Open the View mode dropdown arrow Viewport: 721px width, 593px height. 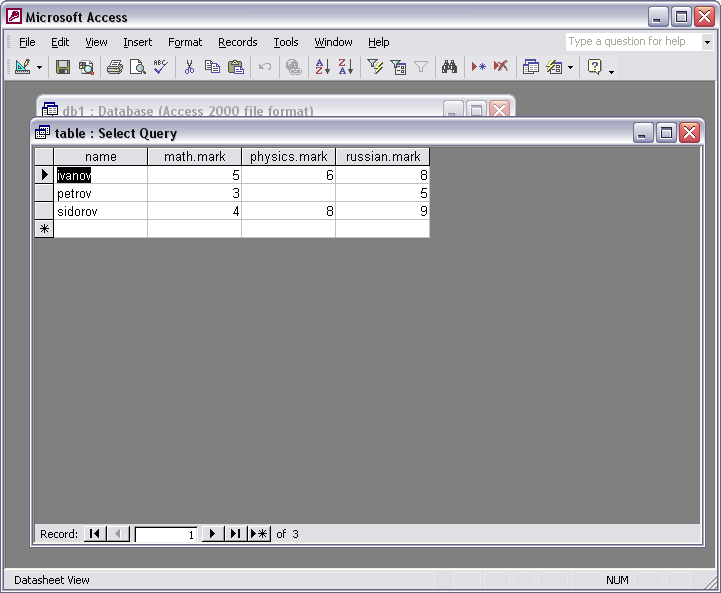pos(40,67)
